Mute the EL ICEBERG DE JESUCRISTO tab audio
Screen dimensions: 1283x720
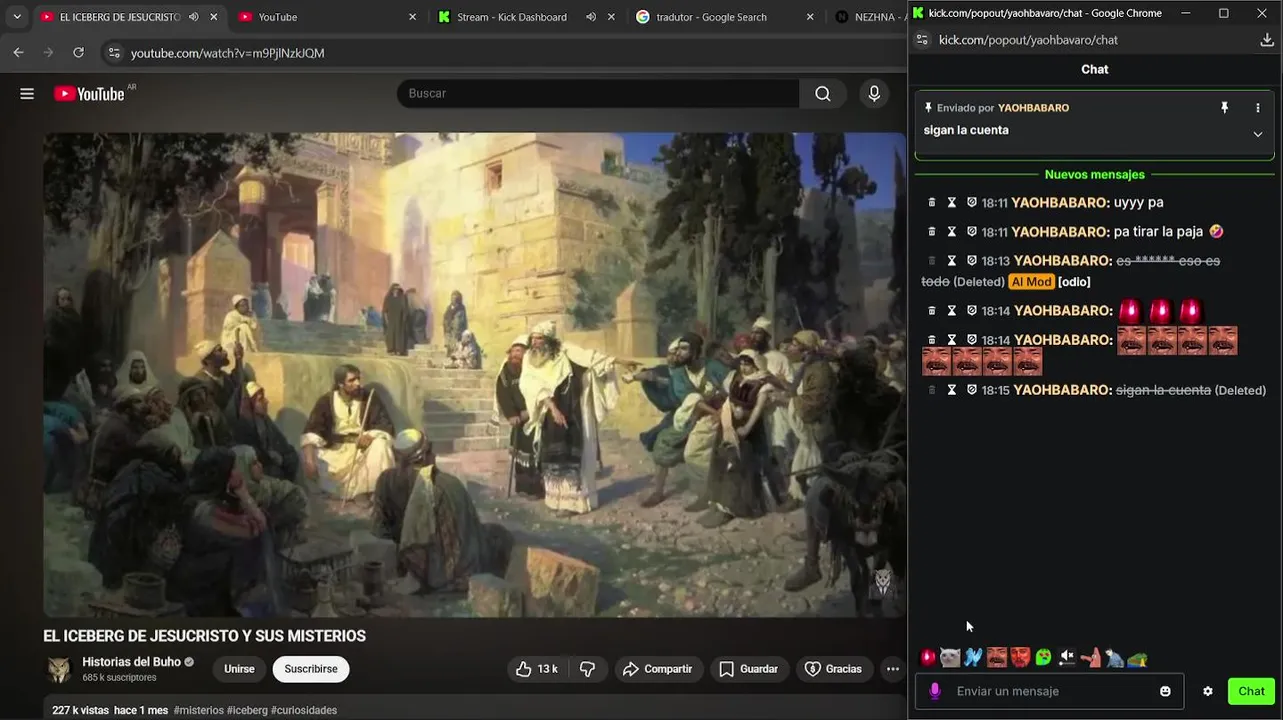coord(193,17)
